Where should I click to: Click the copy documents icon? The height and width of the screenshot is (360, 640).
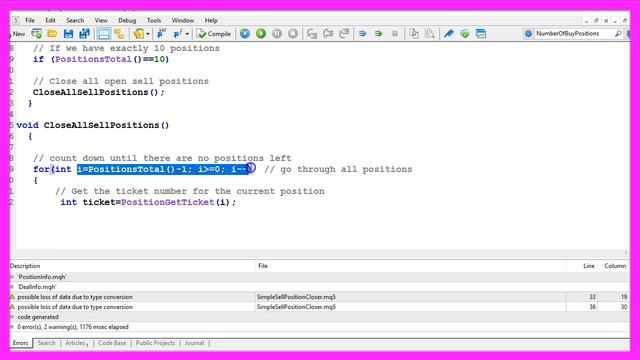pyautogui.click(x=413, y=34)
